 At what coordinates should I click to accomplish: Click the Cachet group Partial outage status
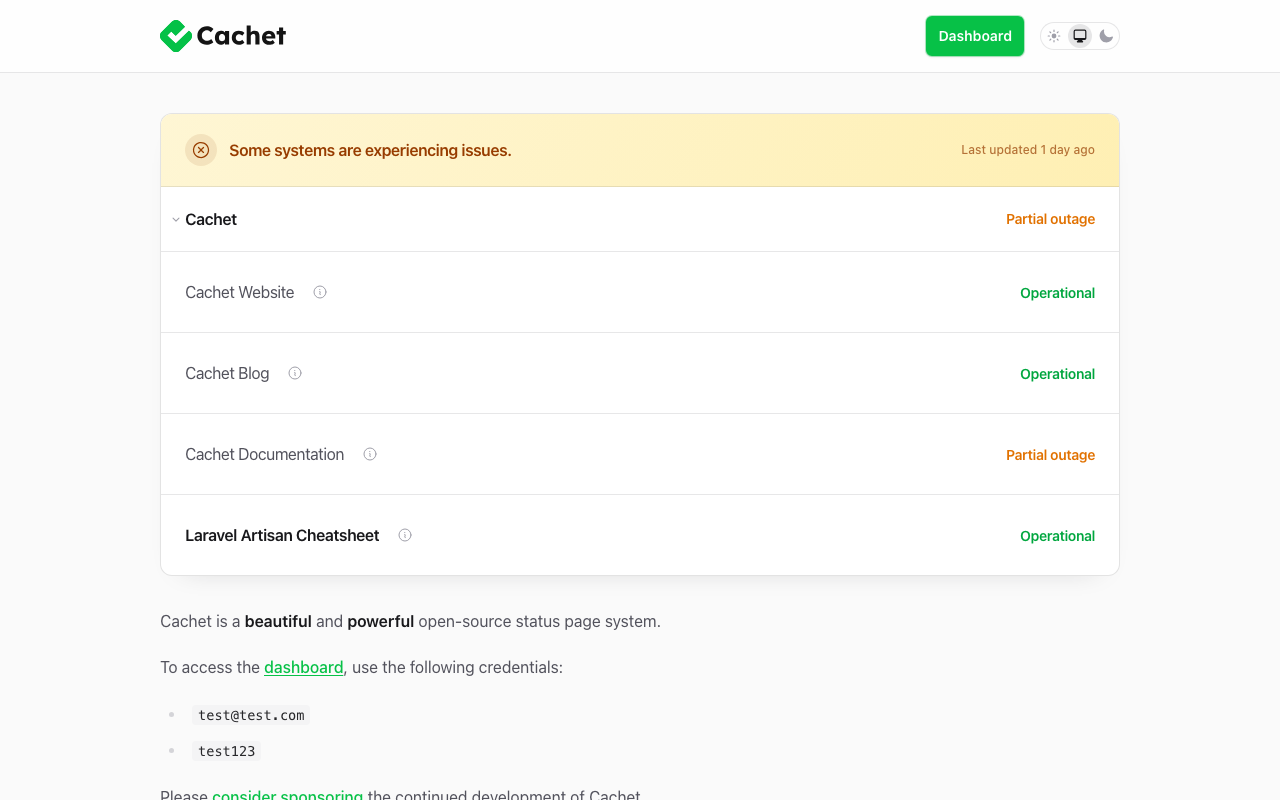point(1050,219)
